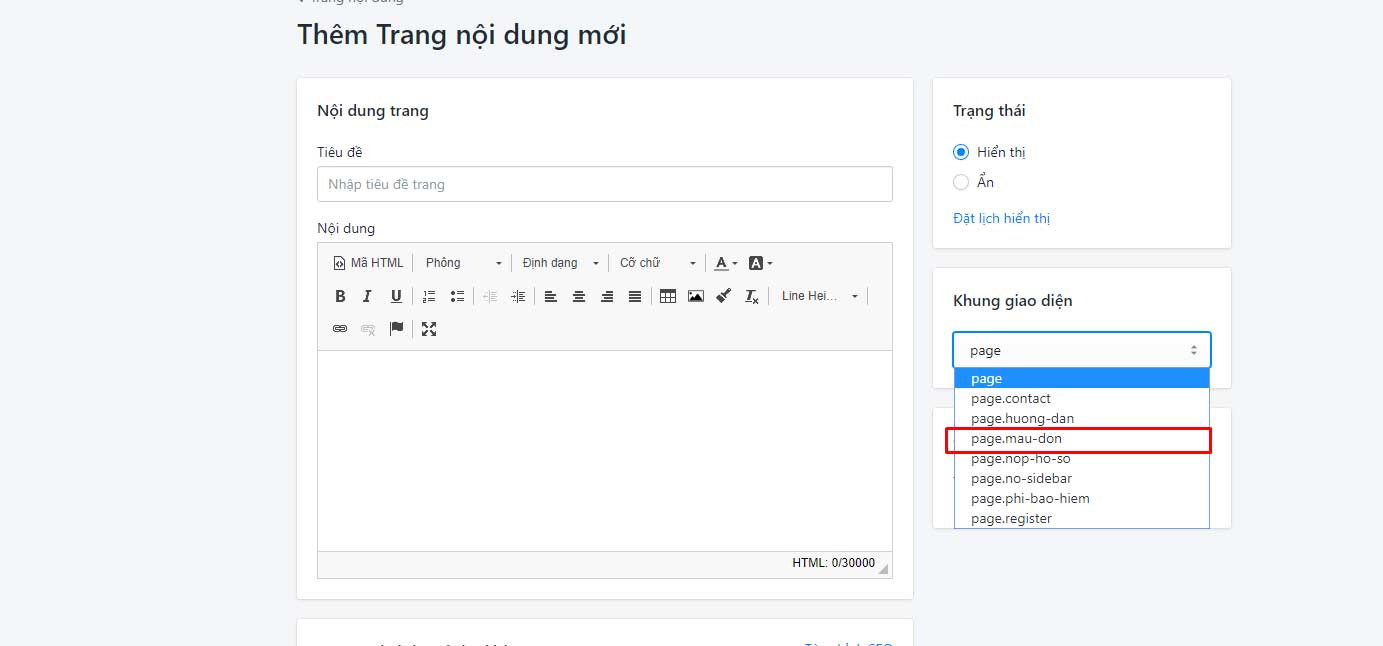
Task: Choose the page template option
Action: coord(1082,378)
